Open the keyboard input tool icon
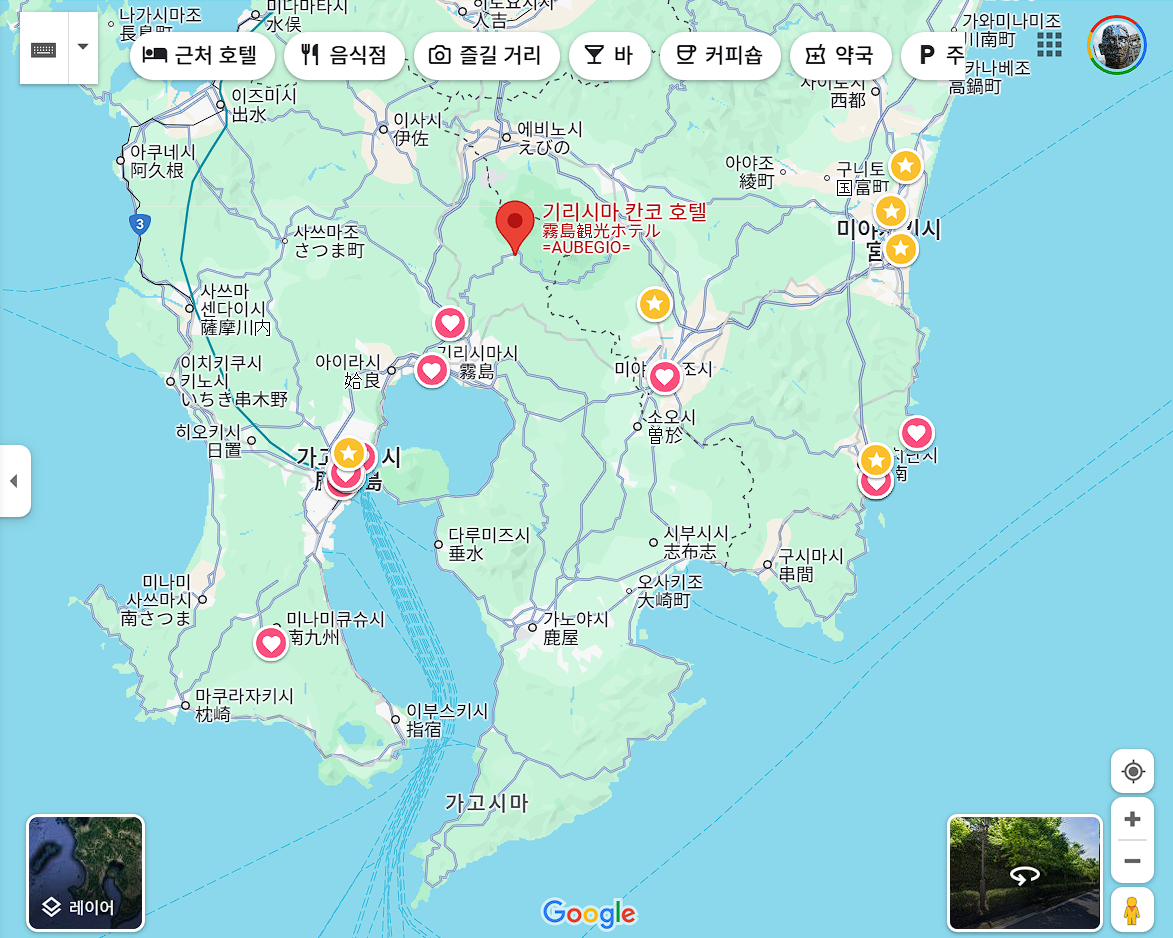1173x938 pixels. (x=43, y=49)
